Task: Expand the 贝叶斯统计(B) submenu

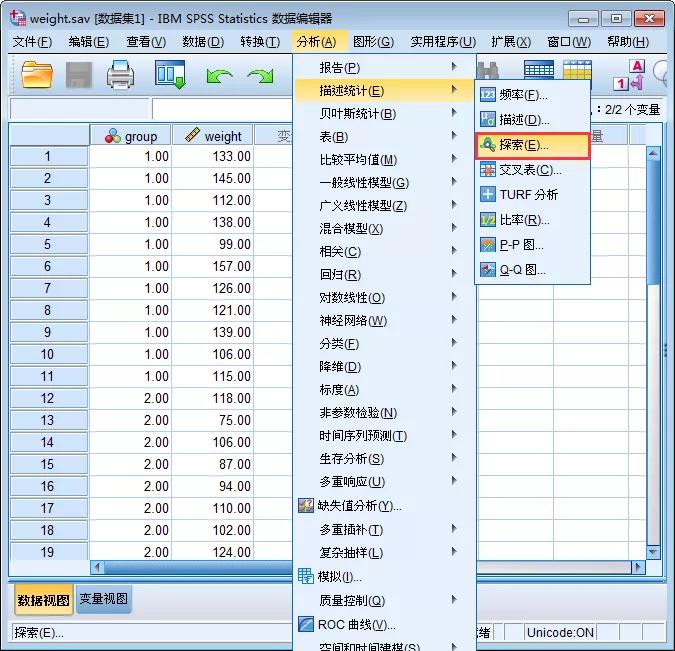Action: click(x=384, y=114)
